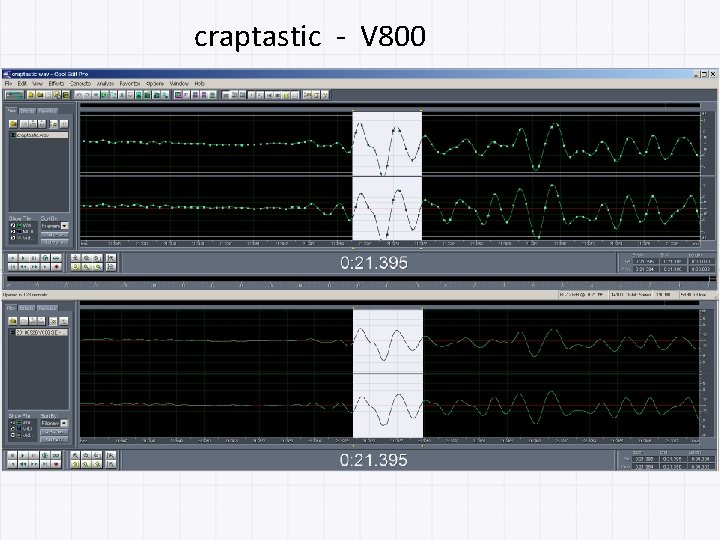Screen dimensions: 720x540
Task: Zoom in vertically in upper window
Action: coord(111,258)
